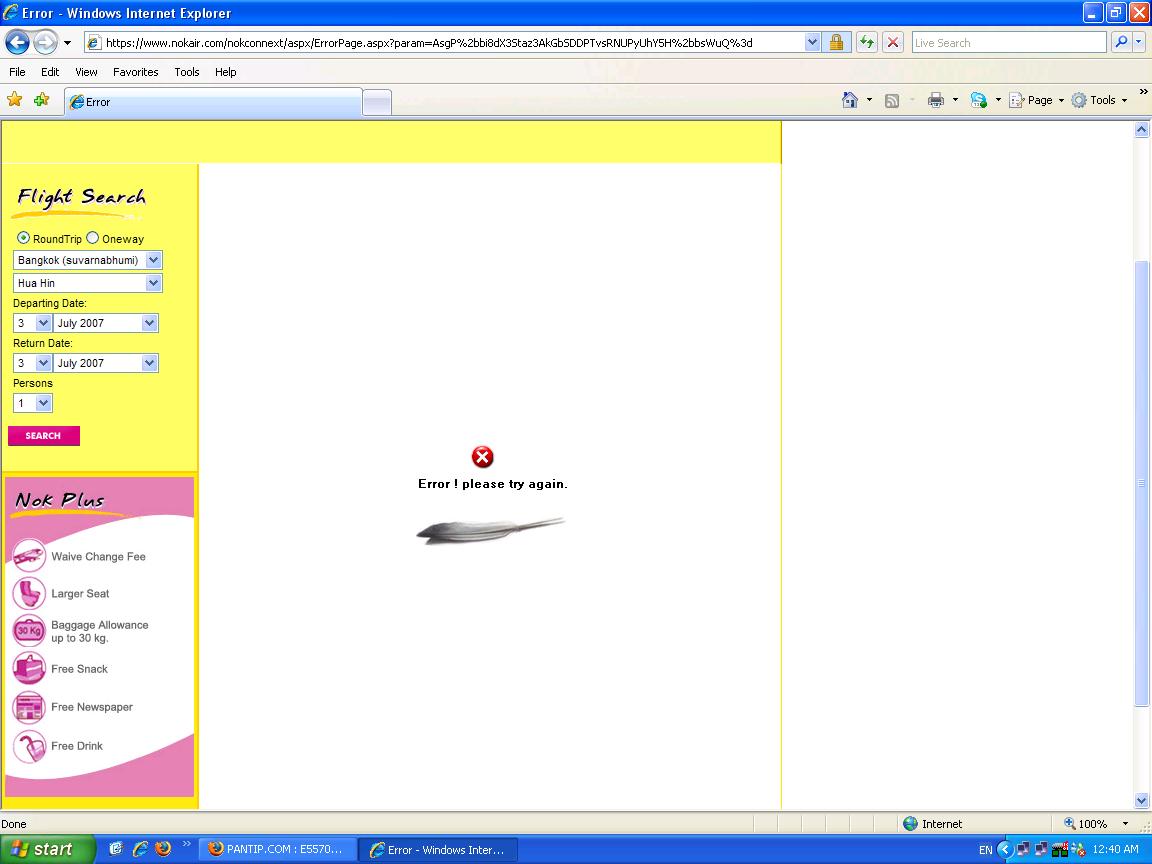Expand the address bar URL history dropdown
The width and height of the screenshot is (1152, 864).
(x=812, y=43)
